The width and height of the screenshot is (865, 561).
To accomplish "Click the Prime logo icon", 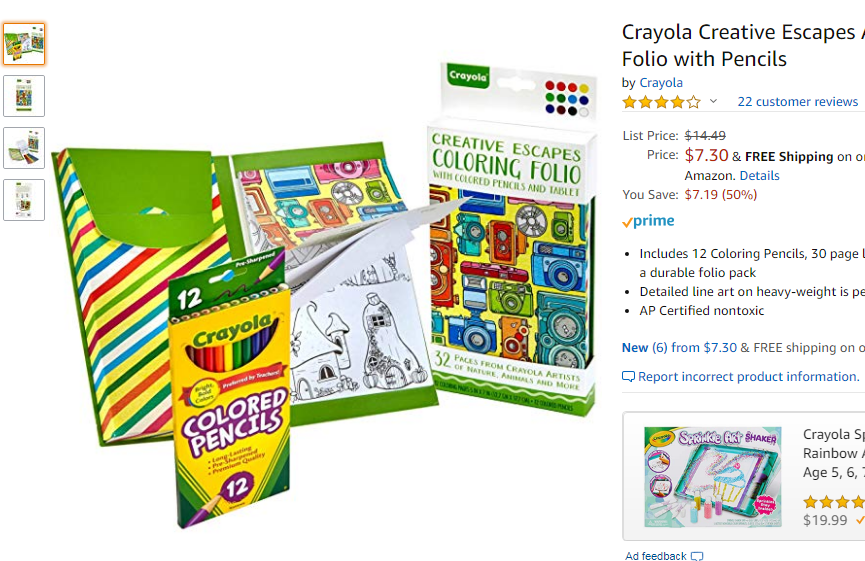I will tap(648, 221).
